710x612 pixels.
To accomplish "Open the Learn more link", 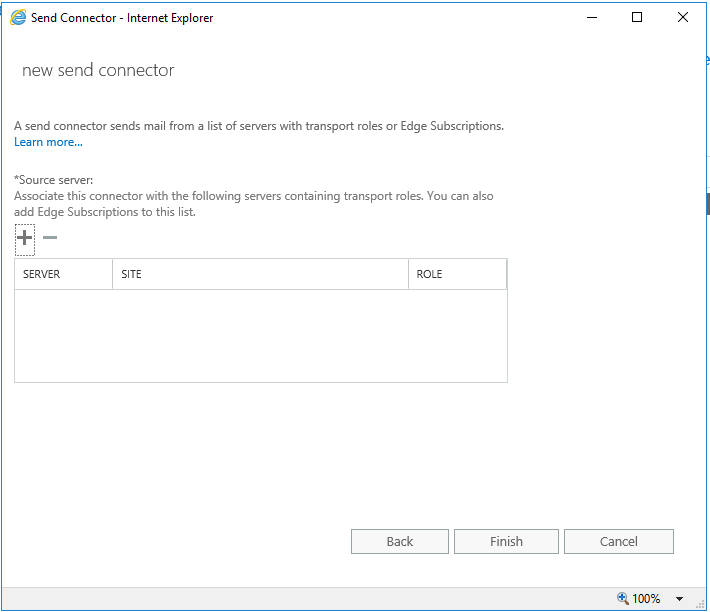I will (x=48, y=142).
